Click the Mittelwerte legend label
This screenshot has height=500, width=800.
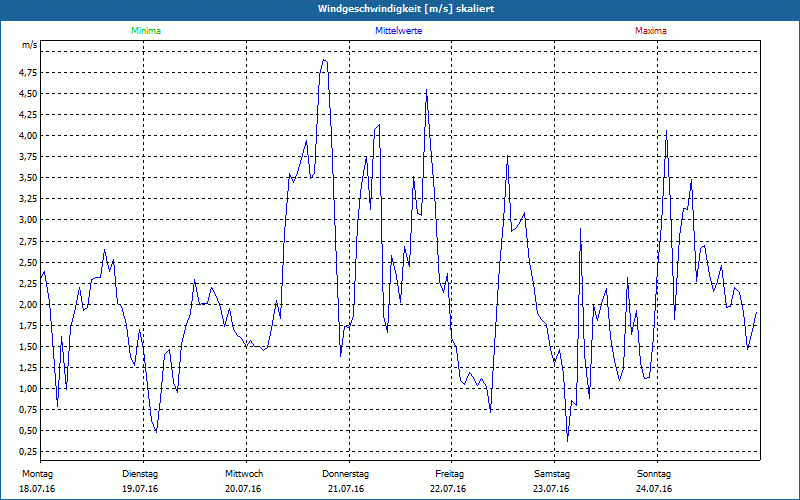point(398,31)
